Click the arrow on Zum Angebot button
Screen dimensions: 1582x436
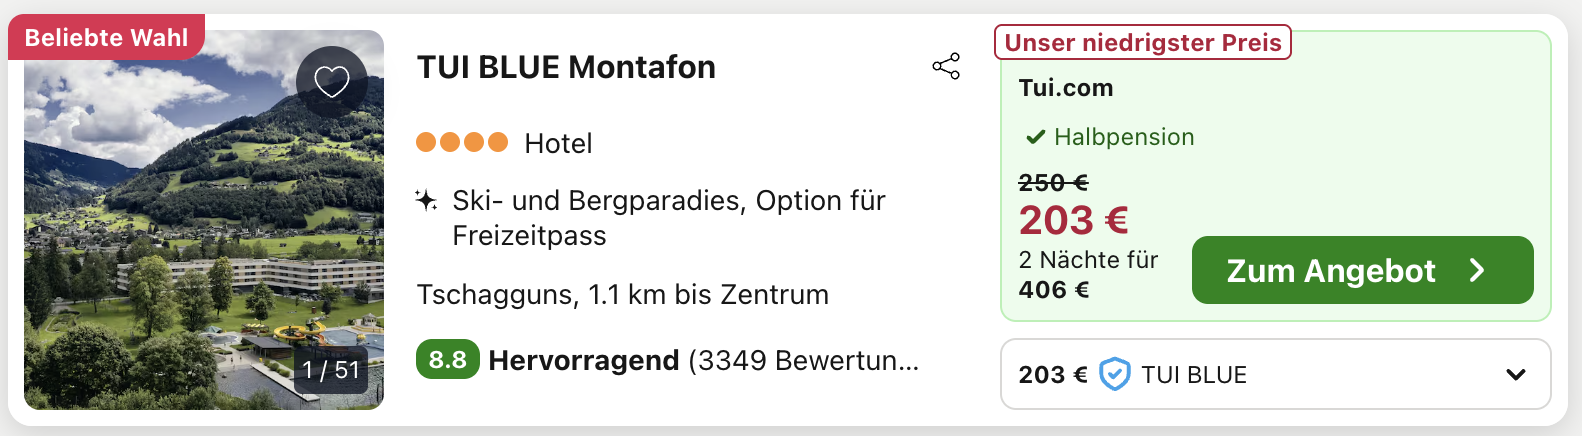tap(1477, 270)
